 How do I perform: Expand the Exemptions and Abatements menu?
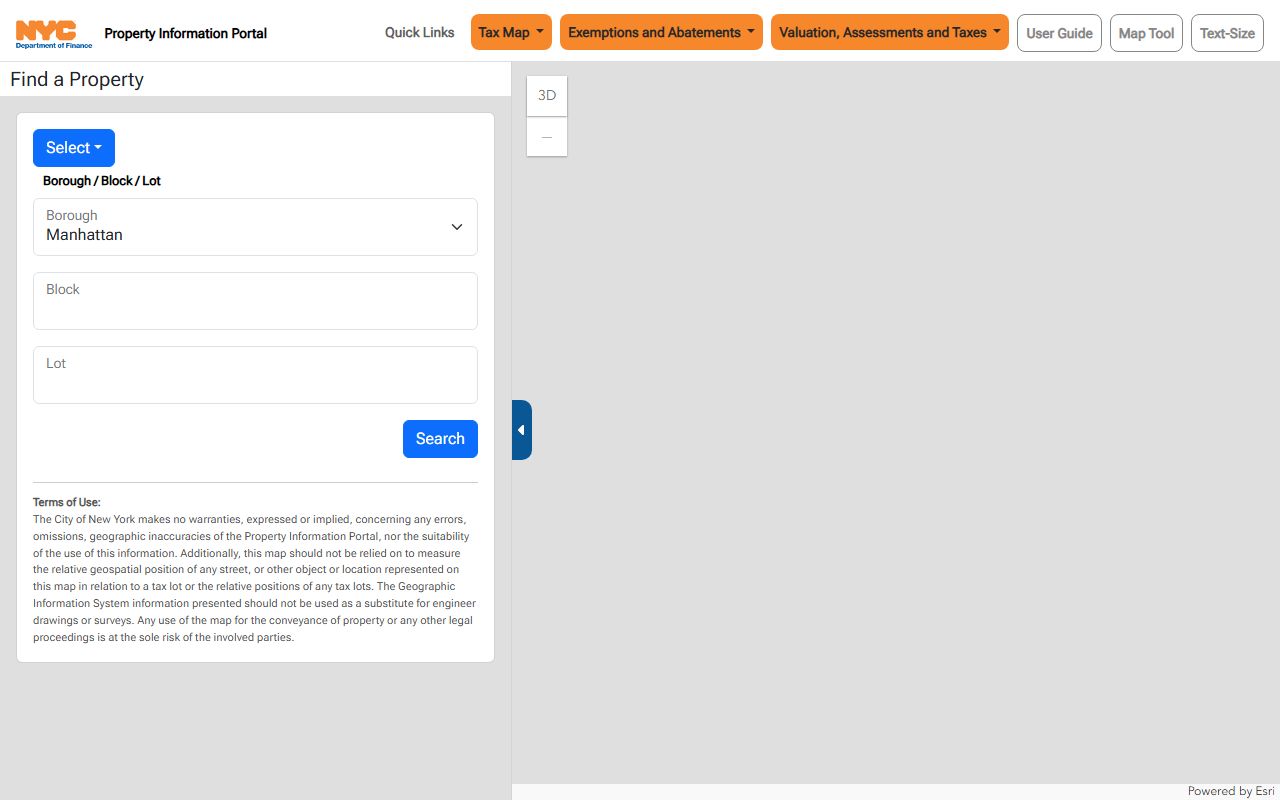pyautogui.click(x=661, y=32)
